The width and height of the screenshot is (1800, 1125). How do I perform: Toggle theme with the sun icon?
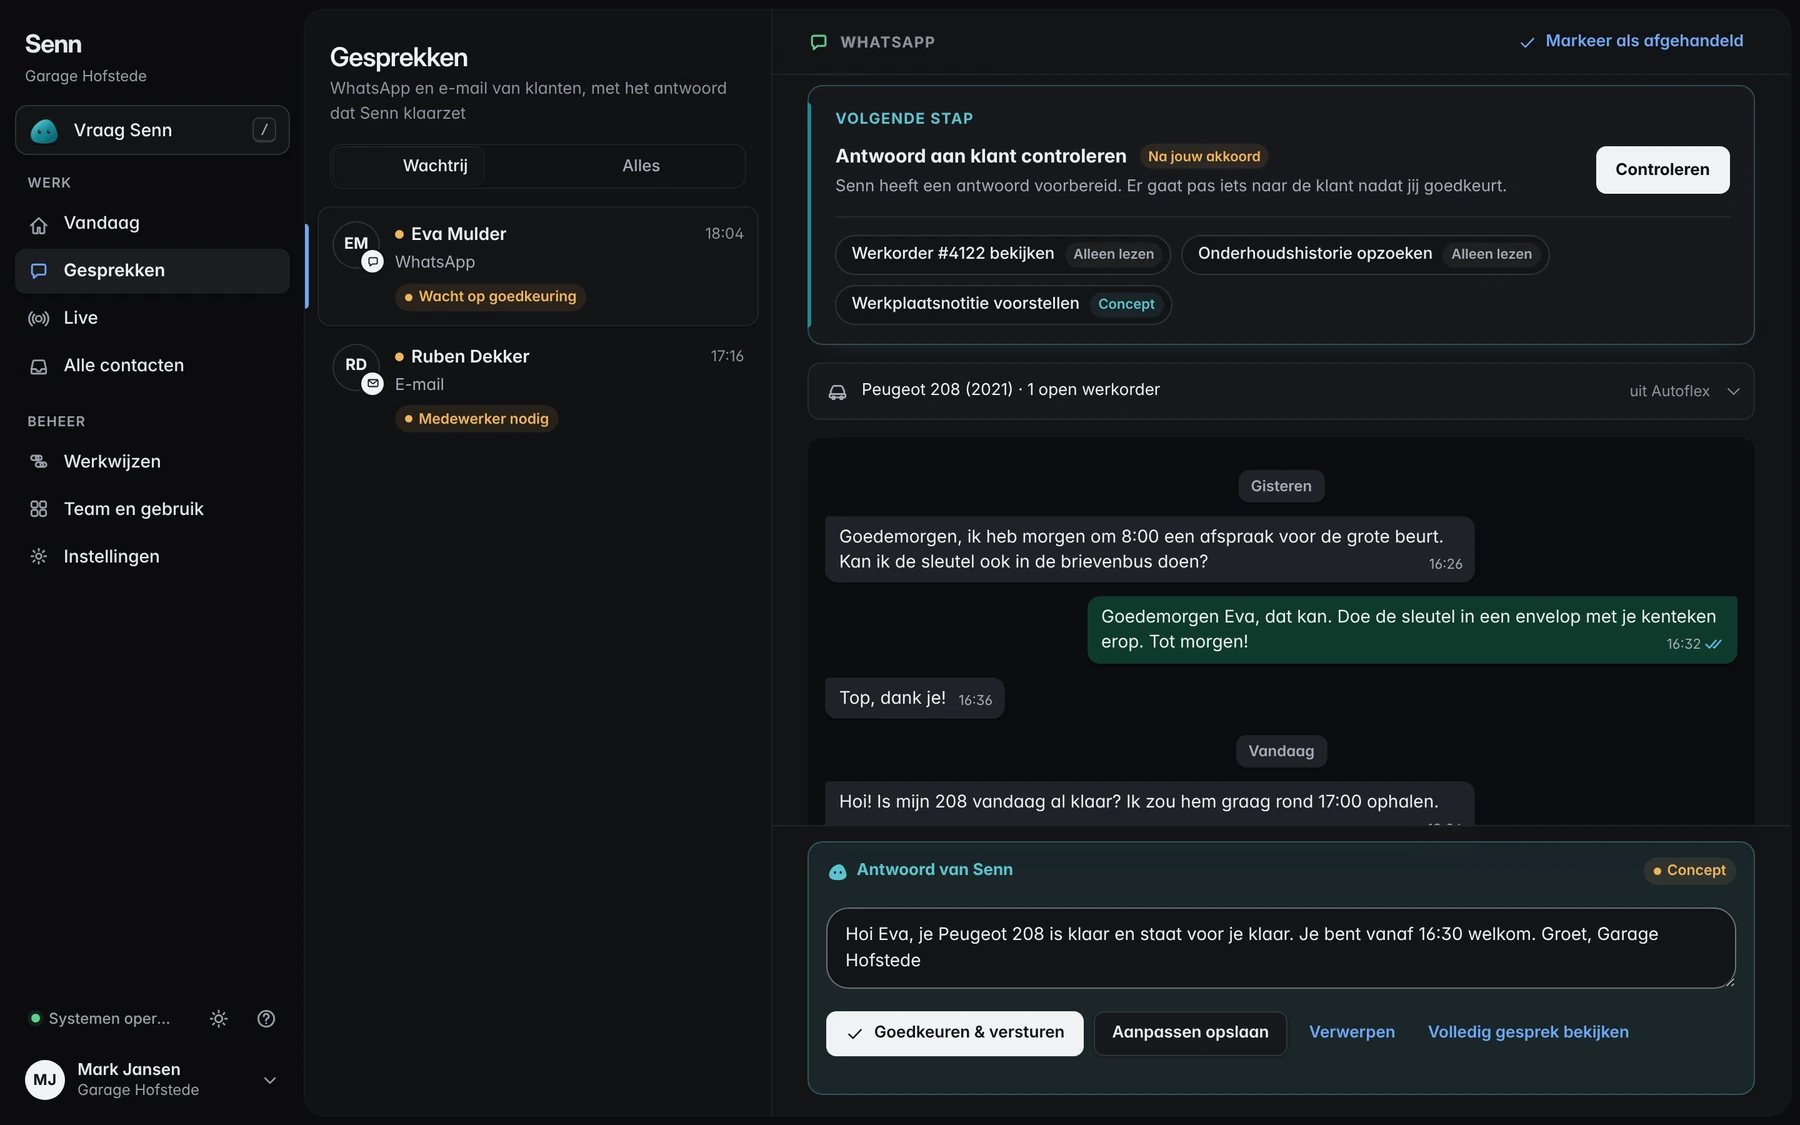click(219, 1018)
